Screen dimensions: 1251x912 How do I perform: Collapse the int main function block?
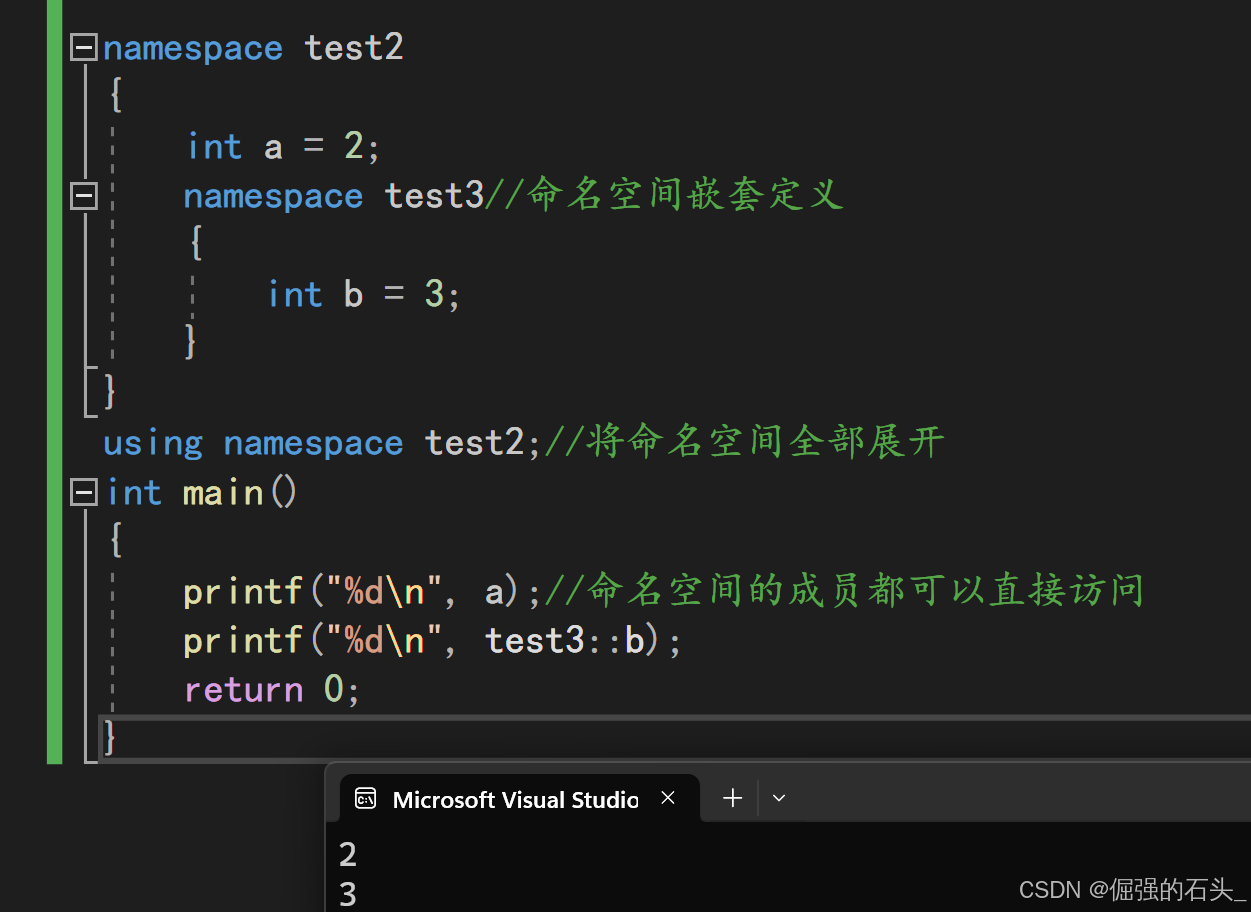pos(84,492)
